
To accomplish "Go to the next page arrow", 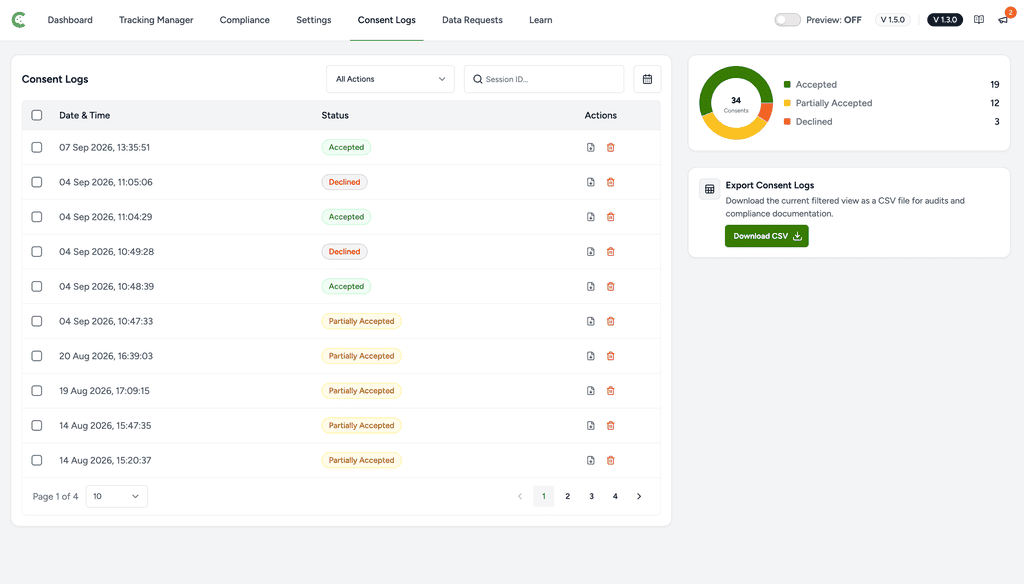I will 639,496.
